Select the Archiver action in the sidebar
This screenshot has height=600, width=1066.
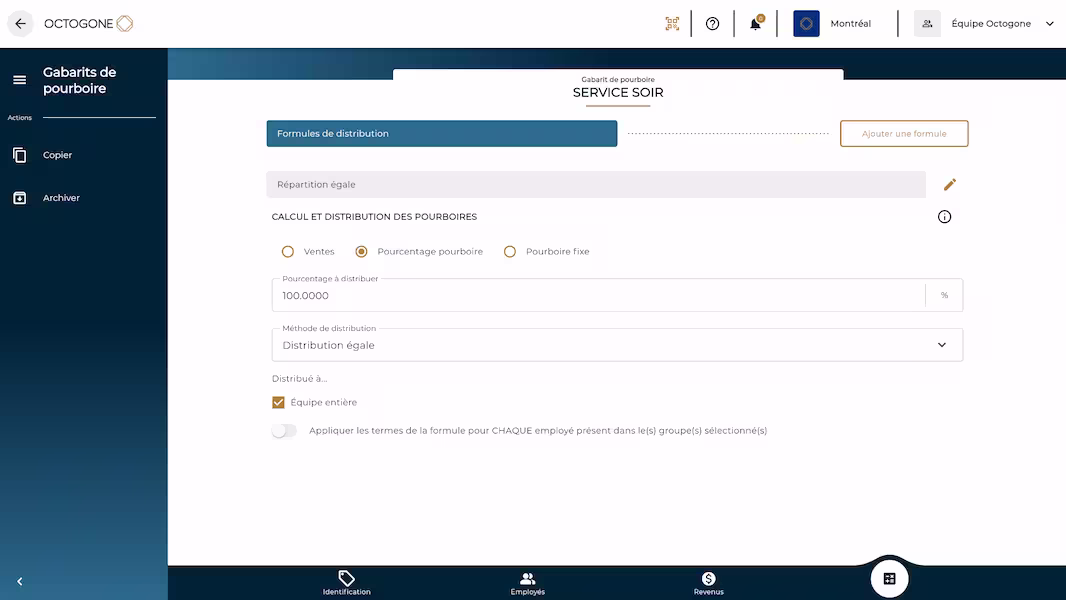point(62,197)
